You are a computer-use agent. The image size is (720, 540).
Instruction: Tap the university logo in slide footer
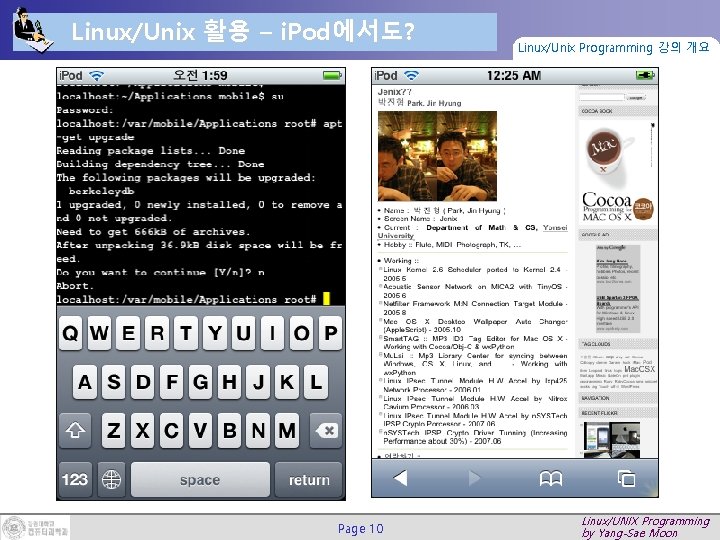pyautogui.click(x=35, y=527)
